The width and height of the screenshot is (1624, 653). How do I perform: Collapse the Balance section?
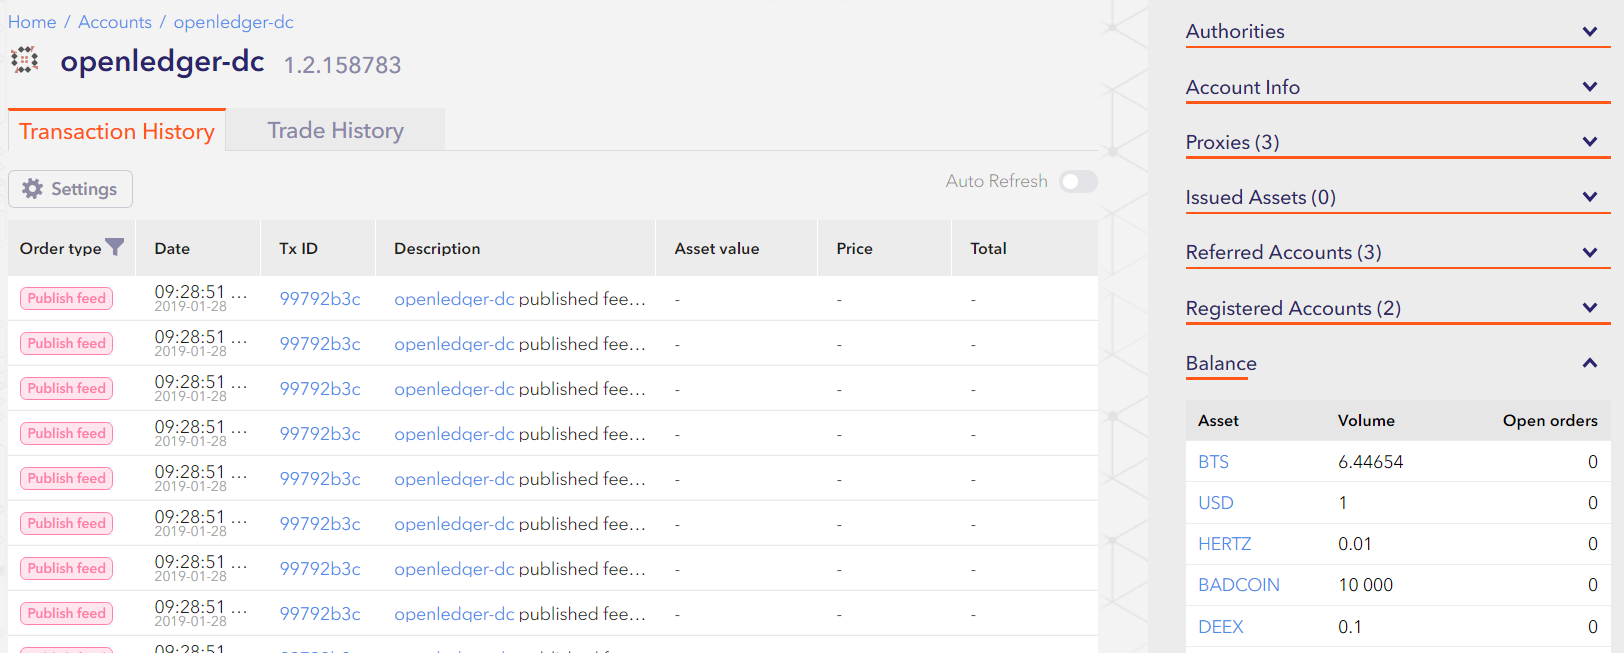(x=1398, y=364)
